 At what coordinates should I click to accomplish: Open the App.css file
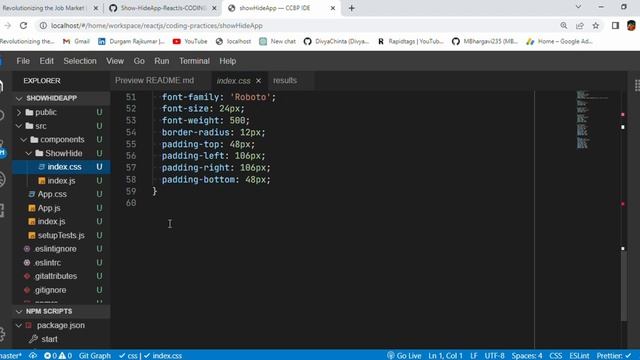(61, 194)
